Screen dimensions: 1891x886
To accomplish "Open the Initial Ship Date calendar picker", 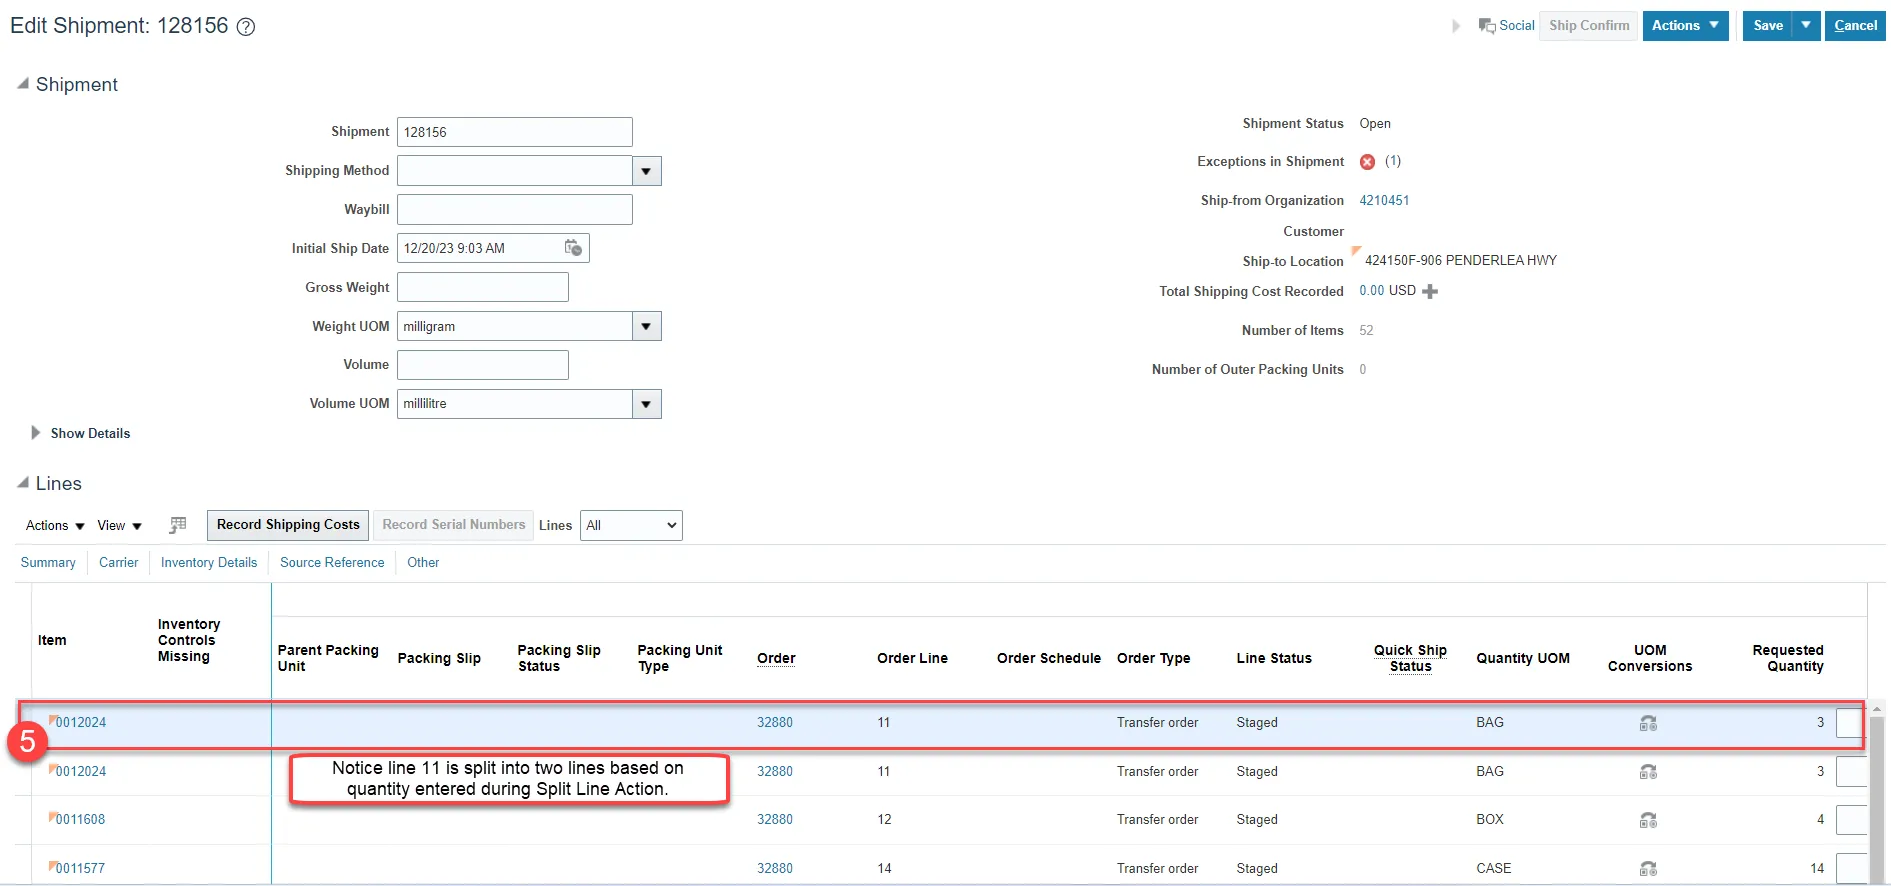I will point(573,248).
